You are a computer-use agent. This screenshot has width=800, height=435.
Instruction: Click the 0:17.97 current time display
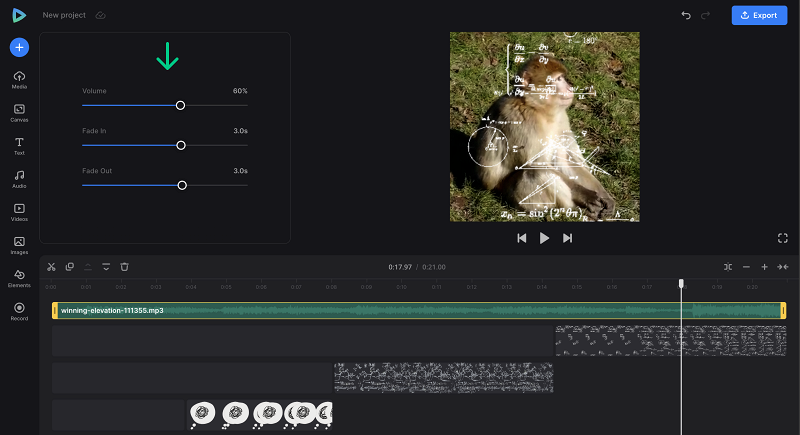(x=400, y=267)
